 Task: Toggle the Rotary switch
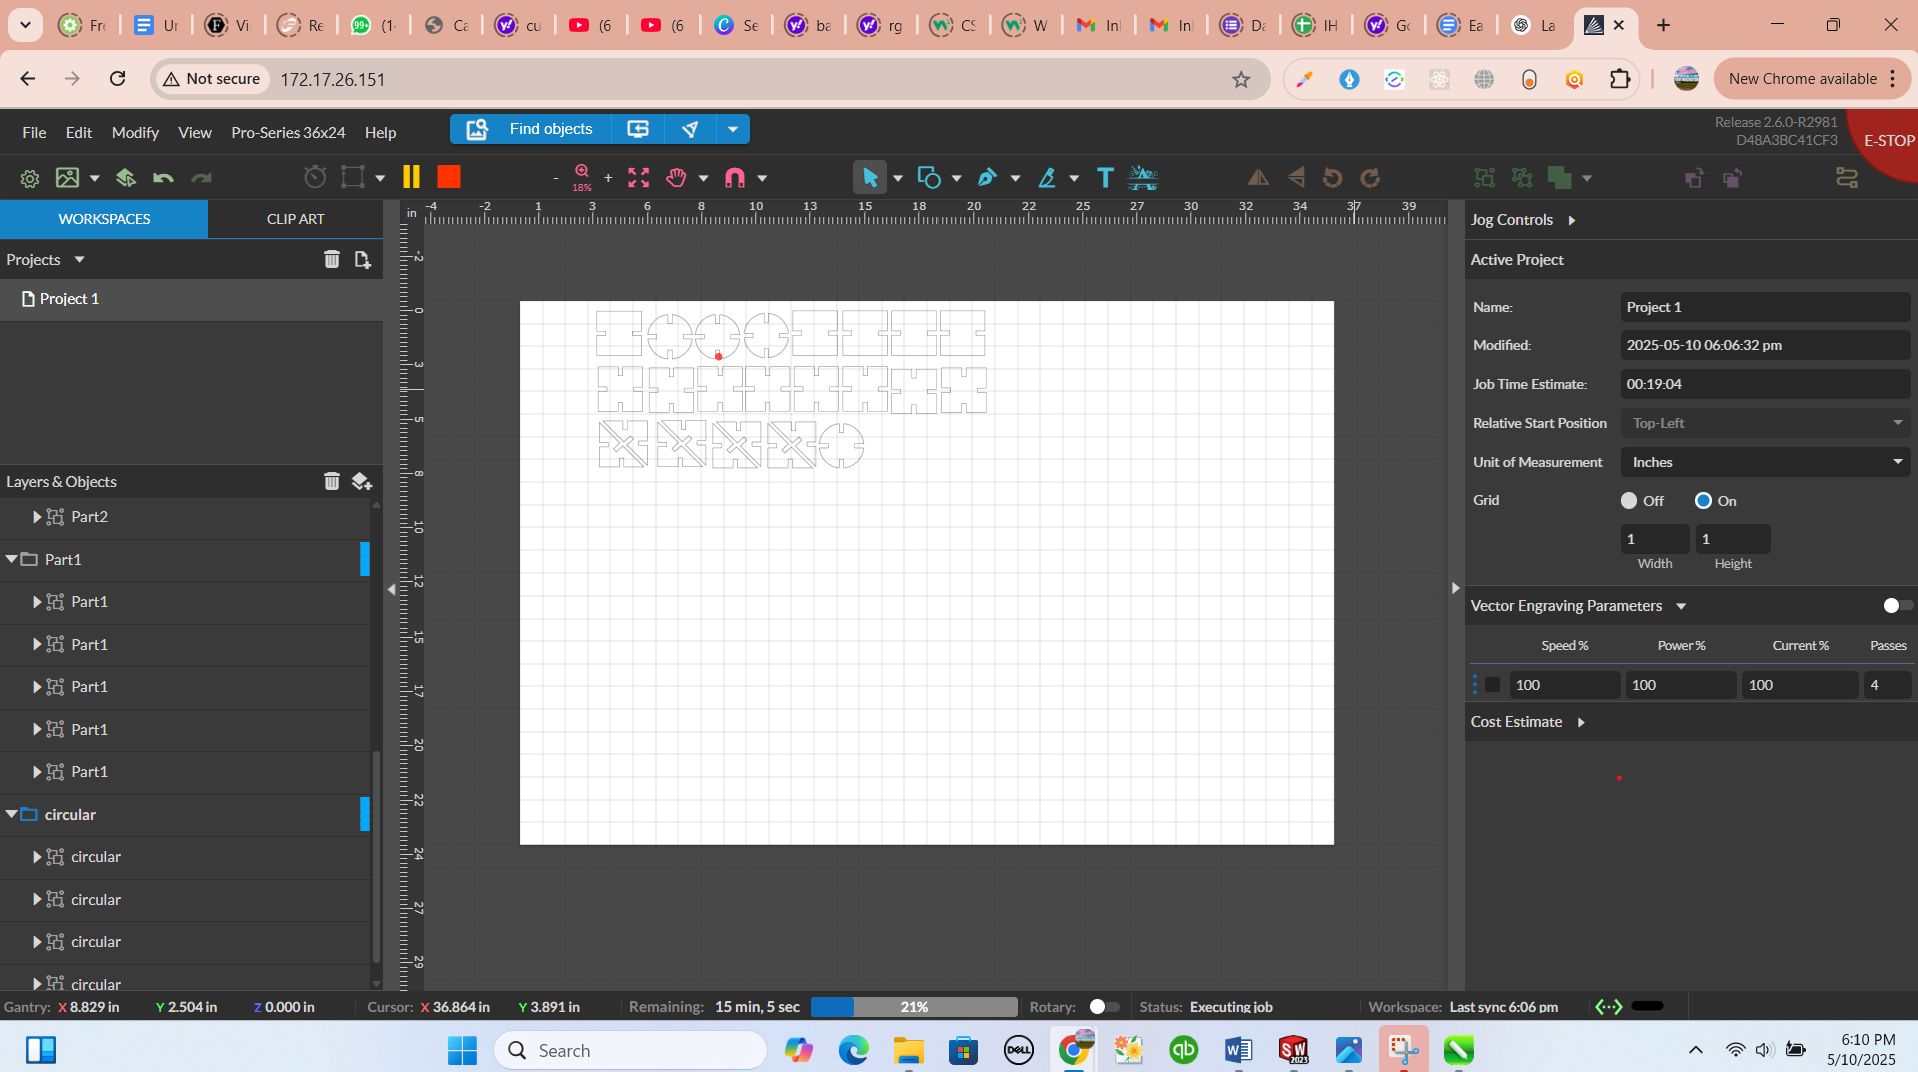[1103, 1007]
